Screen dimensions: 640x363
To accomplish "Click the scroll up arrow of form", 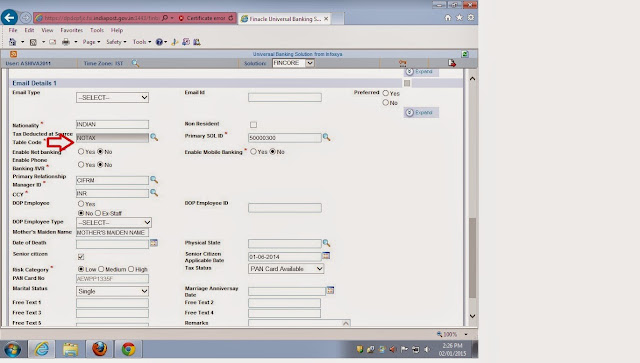I will click(472, 78).
